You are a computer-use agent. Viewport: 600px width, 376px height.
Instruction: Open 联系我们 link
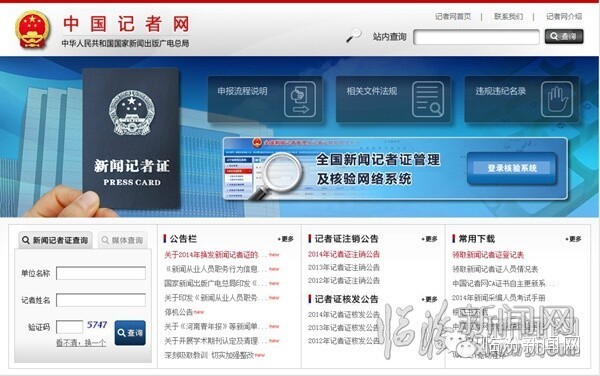coord(508,16)
